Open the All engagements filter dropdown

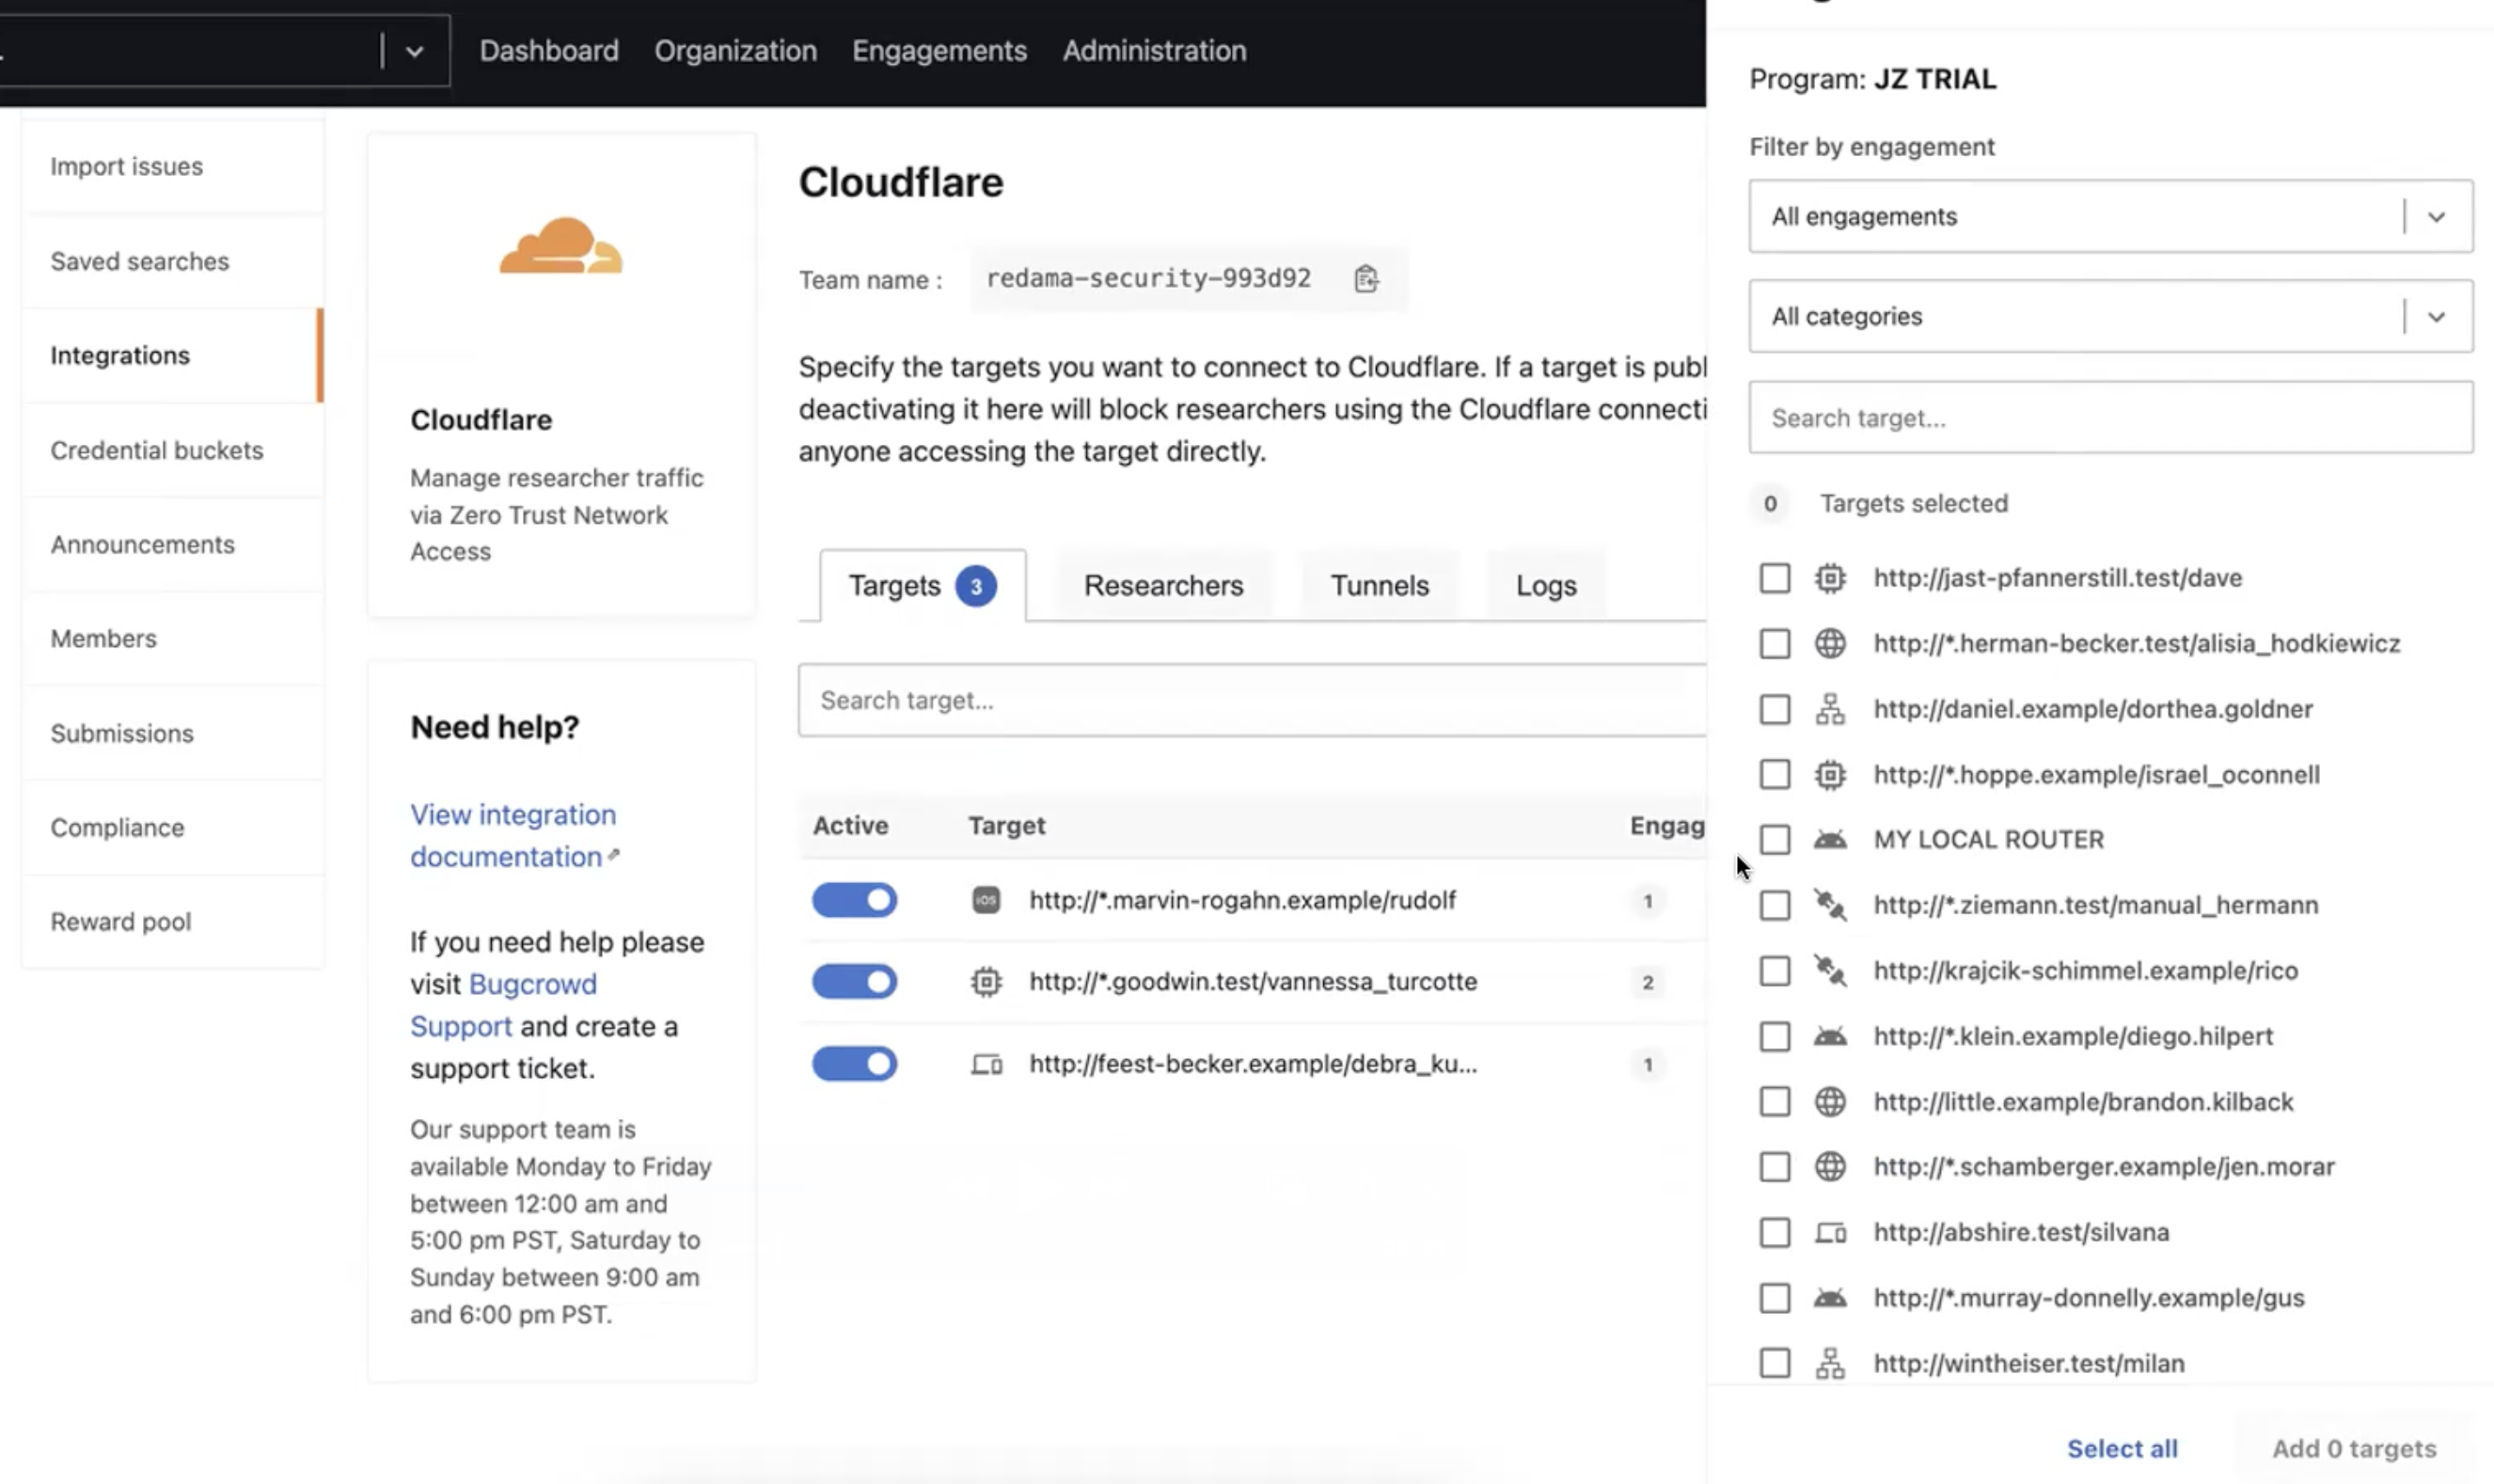pos(2110,216)
